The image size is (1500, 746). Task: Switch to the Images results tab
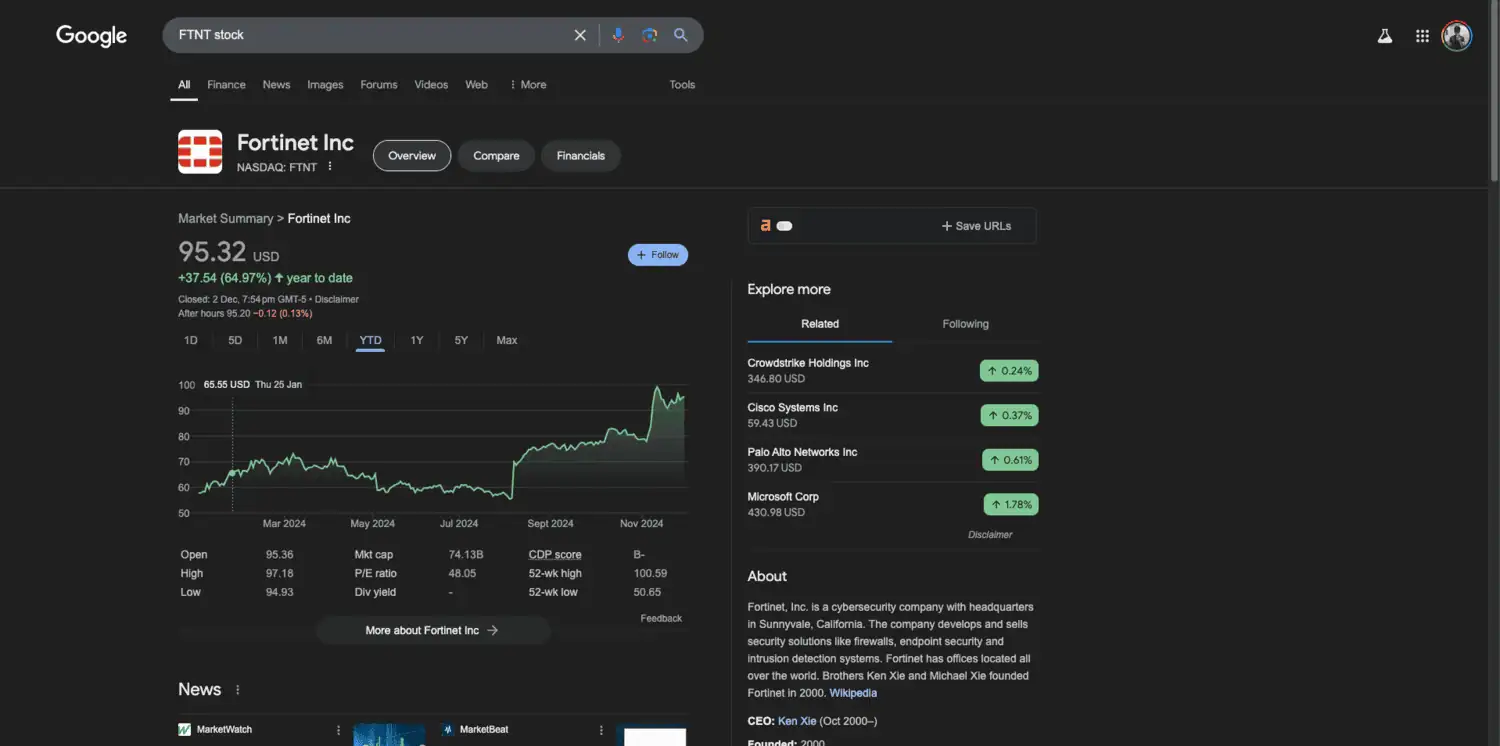[x=325, y=85]
